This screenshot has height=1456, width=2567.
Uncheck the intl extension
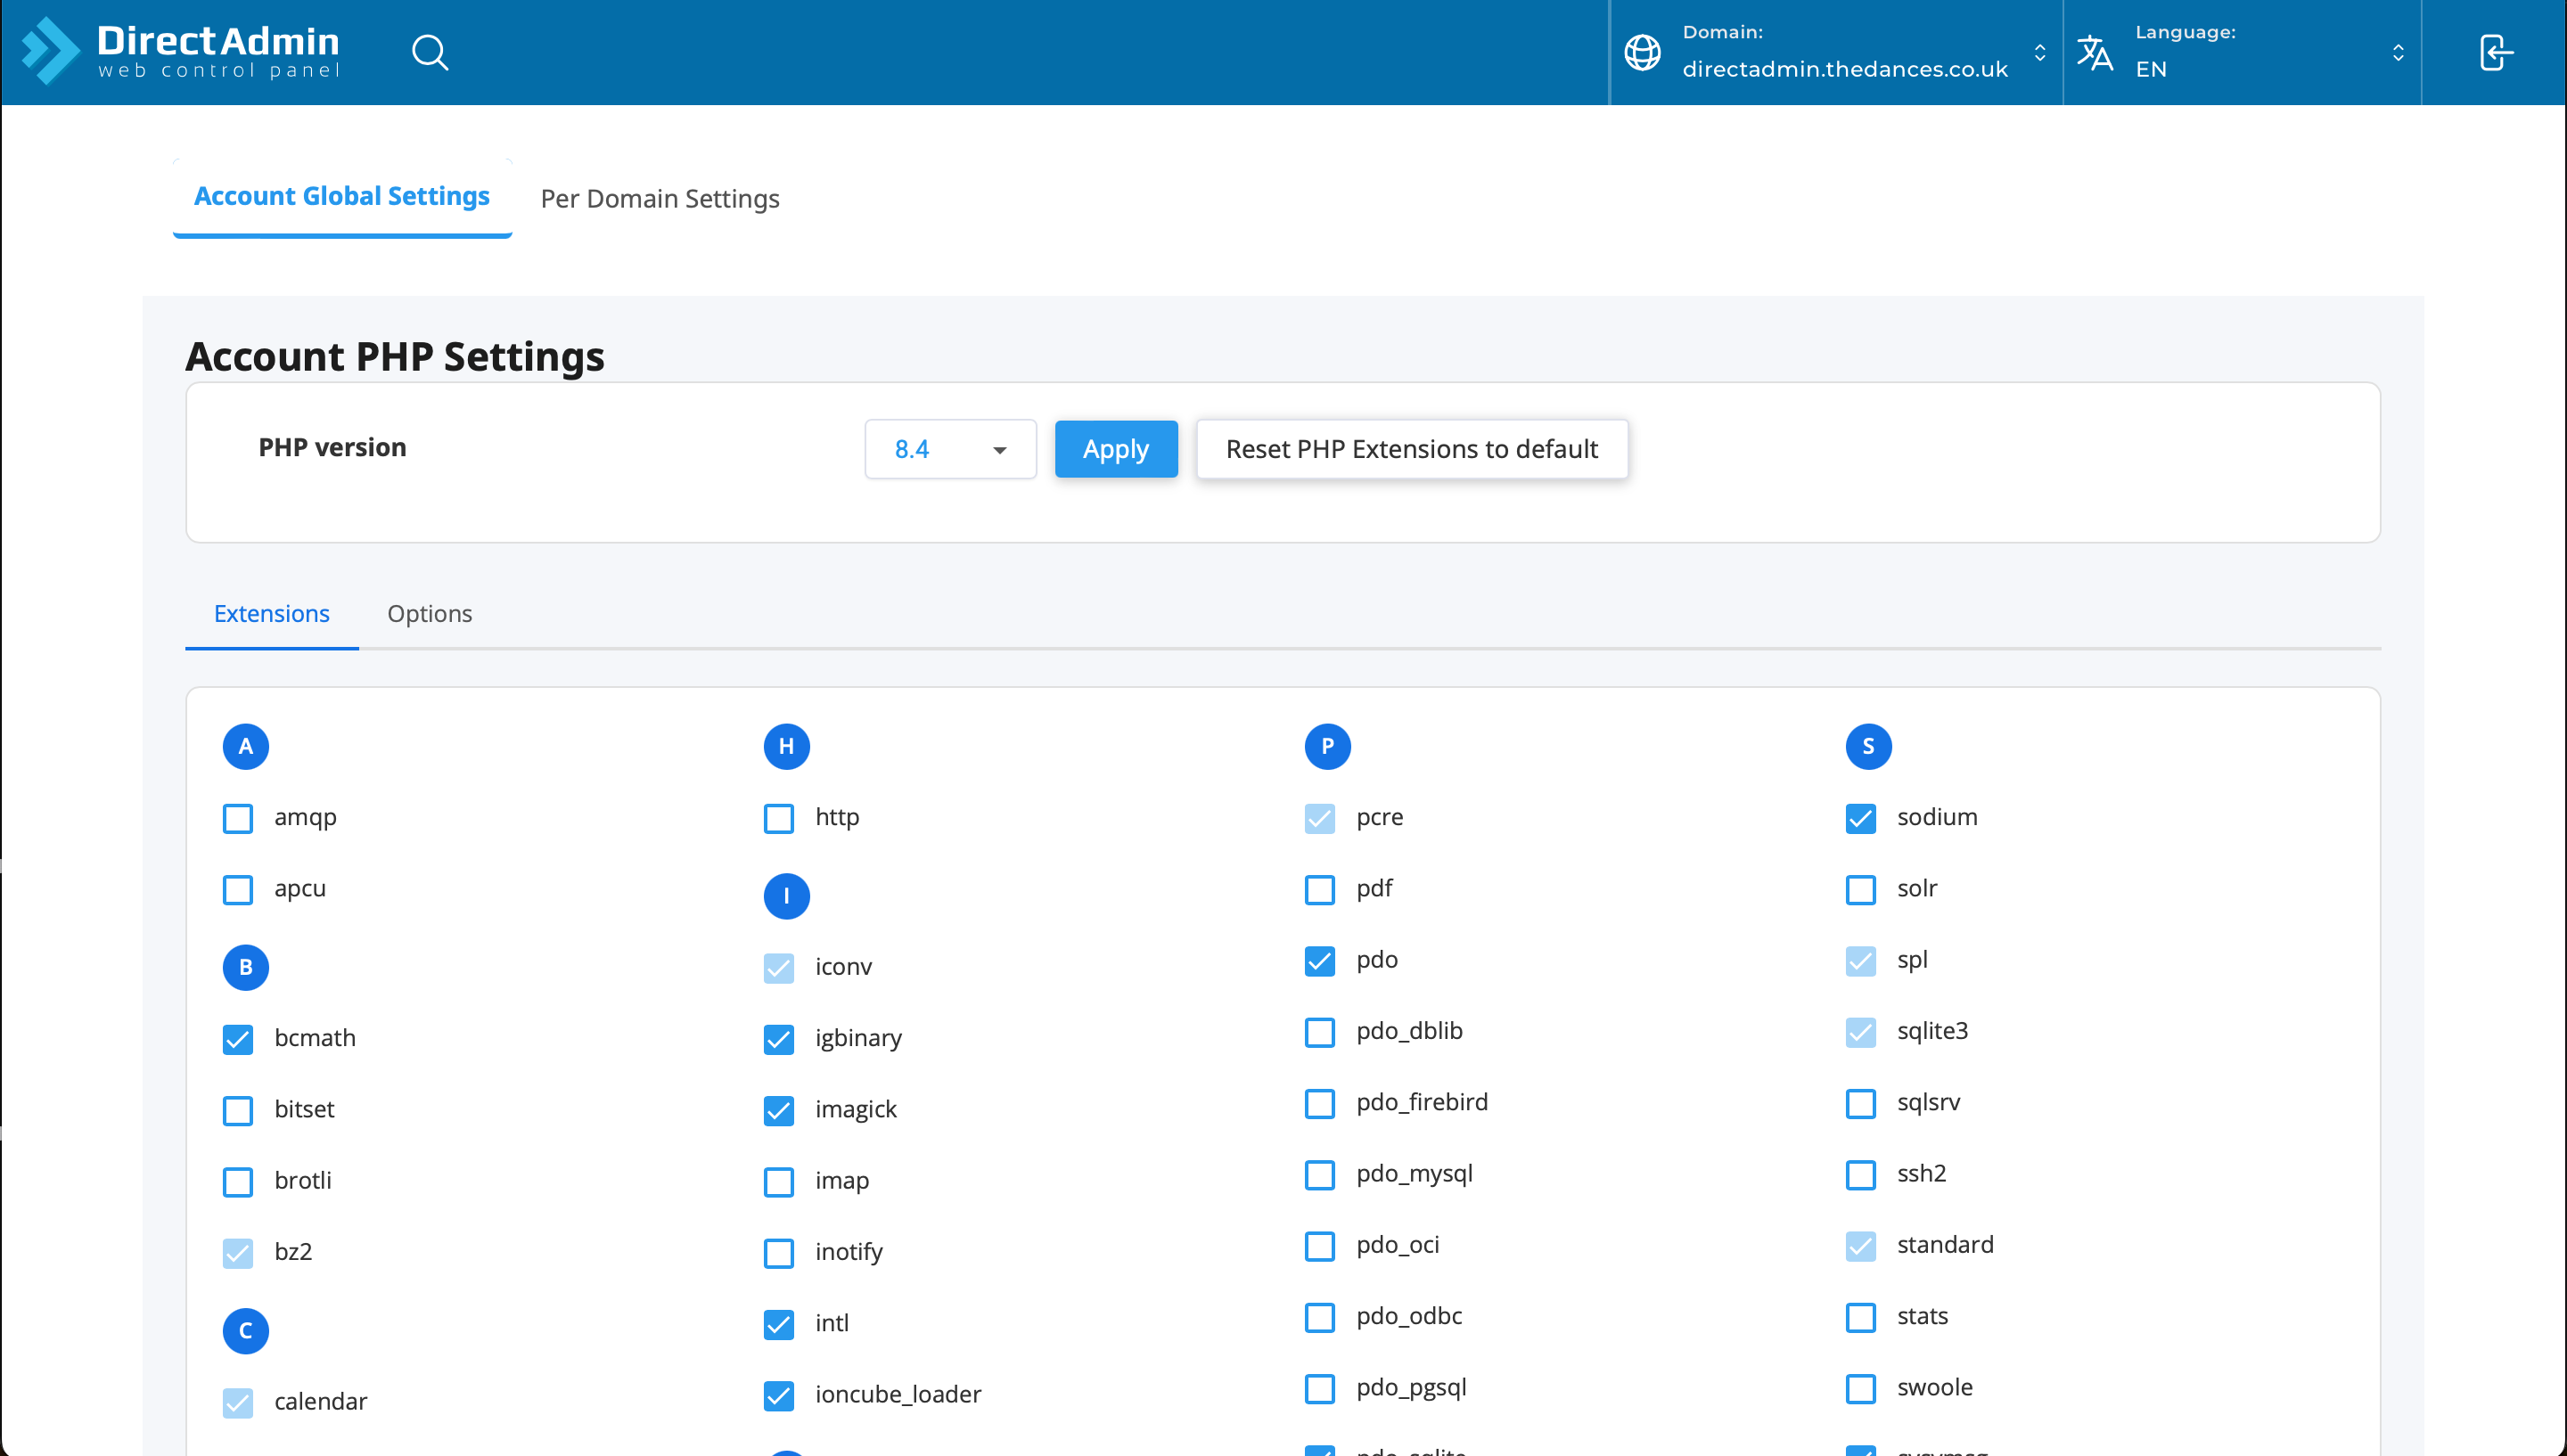779,1324
